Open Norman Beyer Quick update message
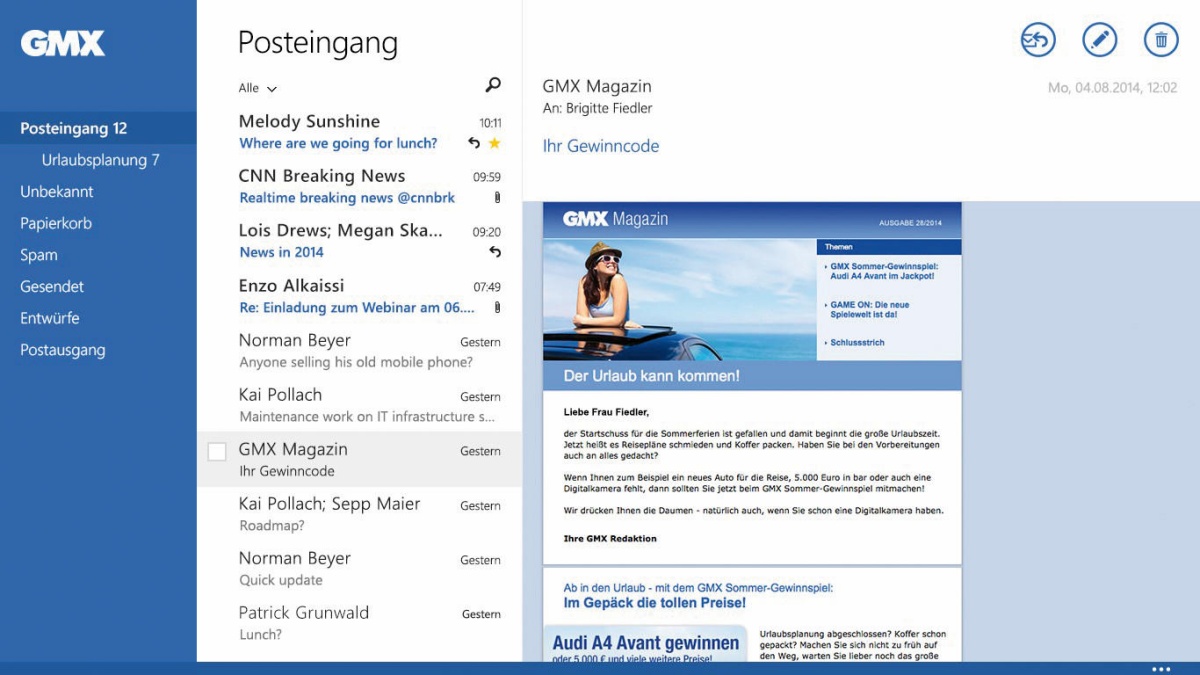This screenshot has height=675, width=1200. pos(359,568)
